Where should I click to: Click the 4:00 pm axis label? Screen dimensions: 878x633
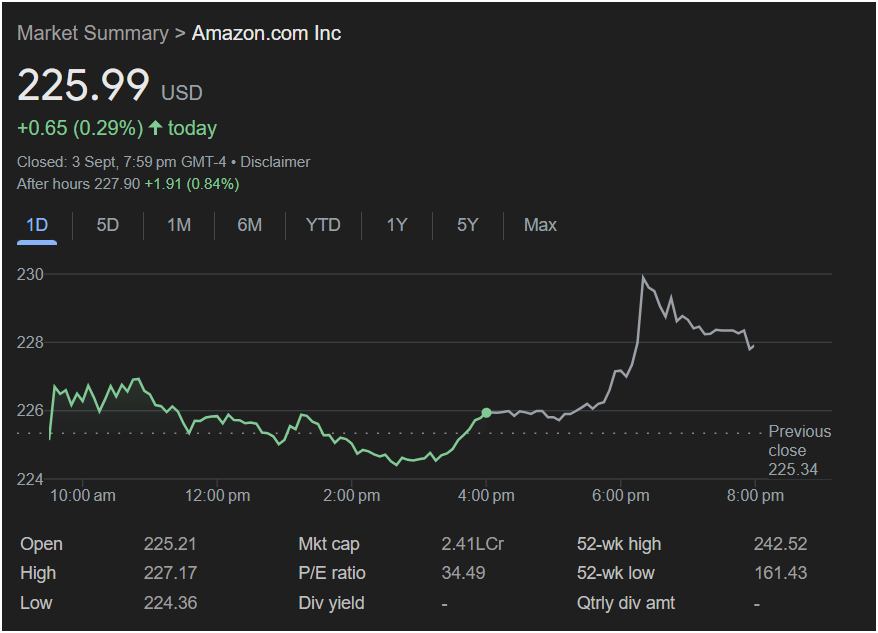[x=486, y=496]
